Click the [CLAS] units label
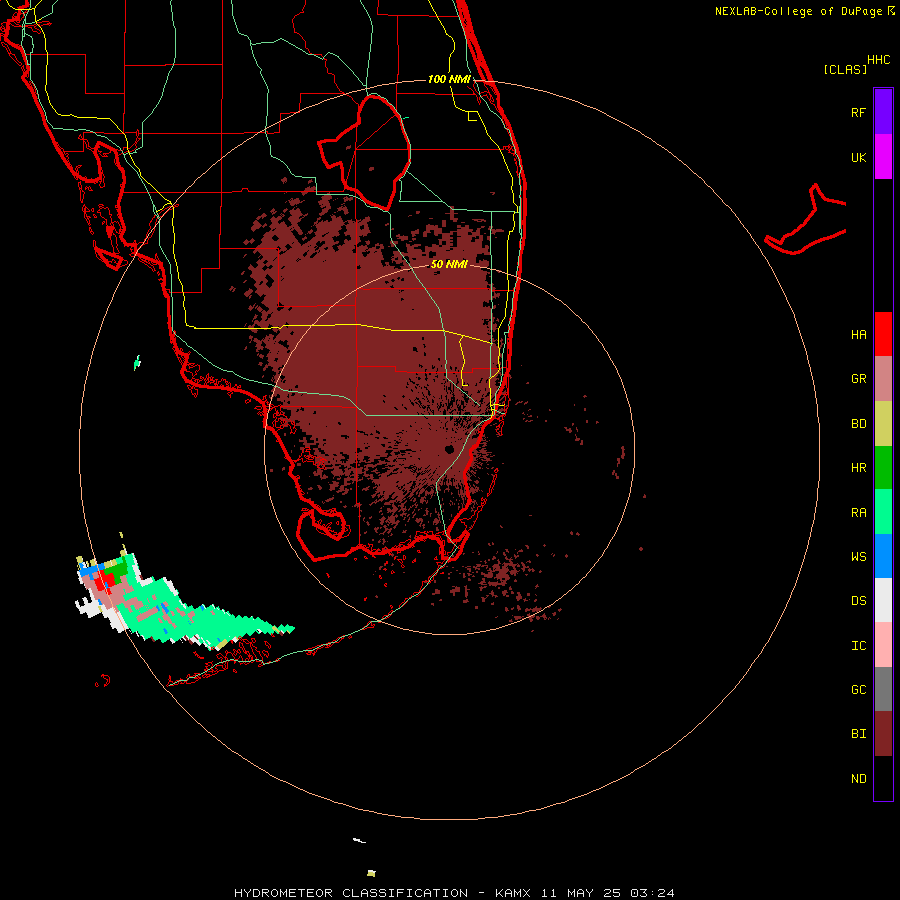Viewport: 900px width, 900px height. pos(845,69)
